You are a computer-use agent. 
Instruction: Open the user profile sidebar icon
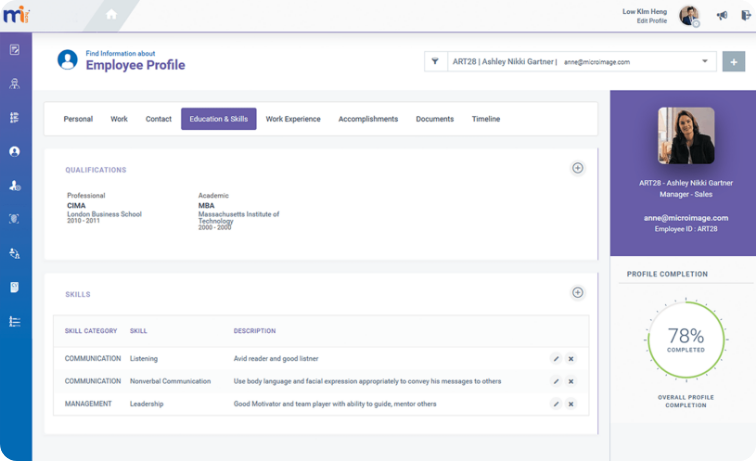pos(14,151)
